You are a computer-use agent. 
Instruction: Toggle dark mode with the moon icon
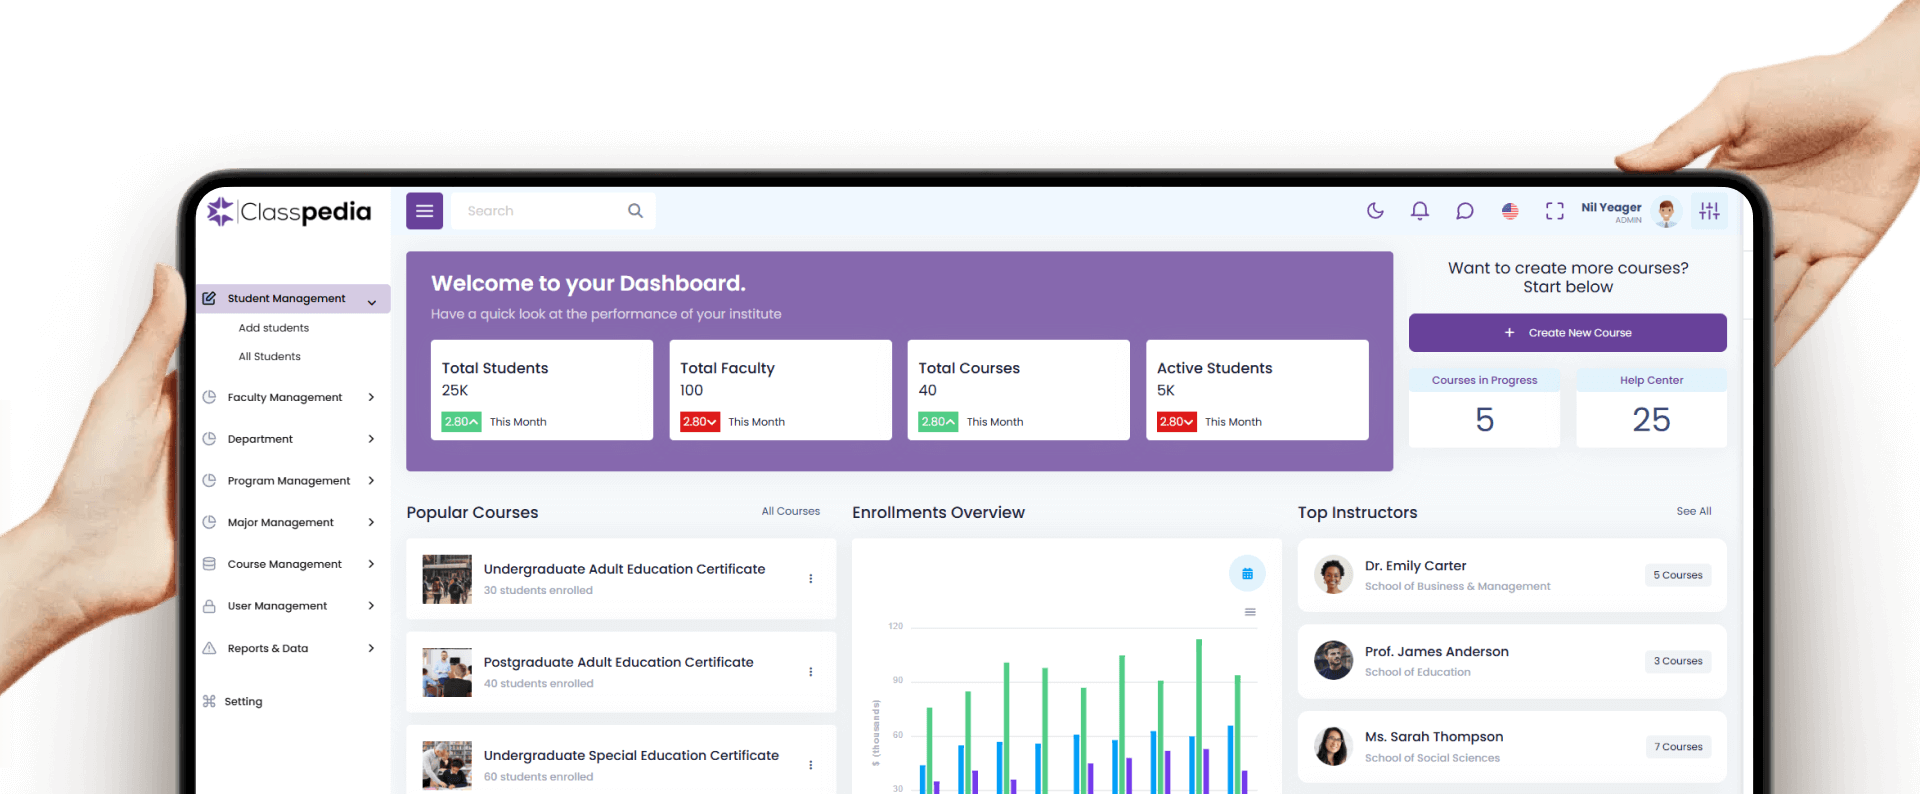click(1375, 211)
